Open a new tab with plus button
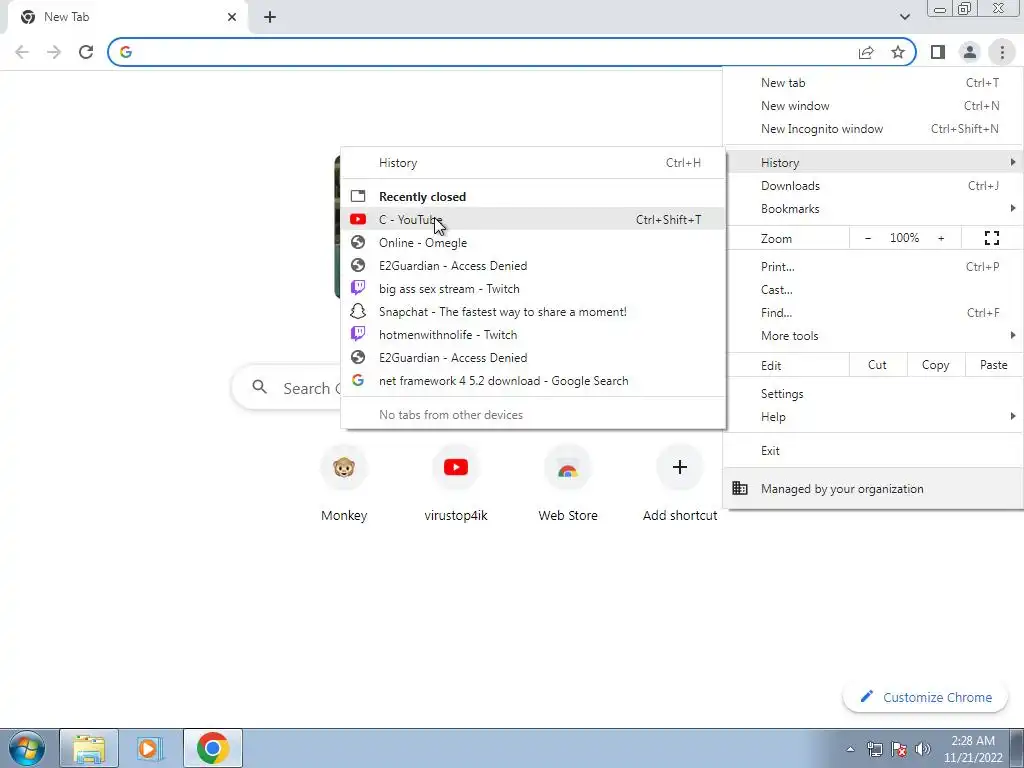Screen dimensions: 1024x768 [270, 17]
